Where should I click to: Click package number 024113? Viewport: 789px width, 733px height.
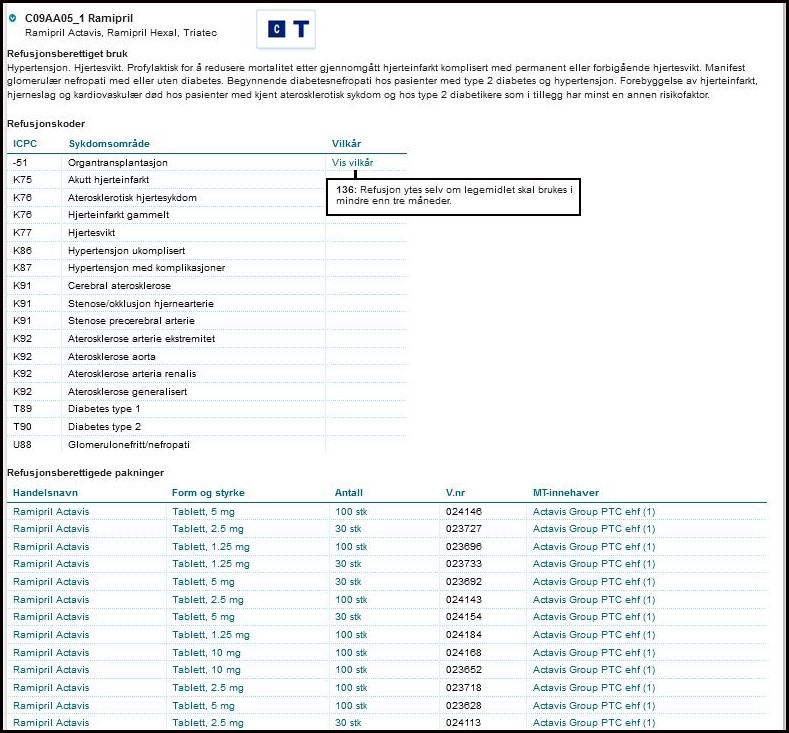pos(463,722)
